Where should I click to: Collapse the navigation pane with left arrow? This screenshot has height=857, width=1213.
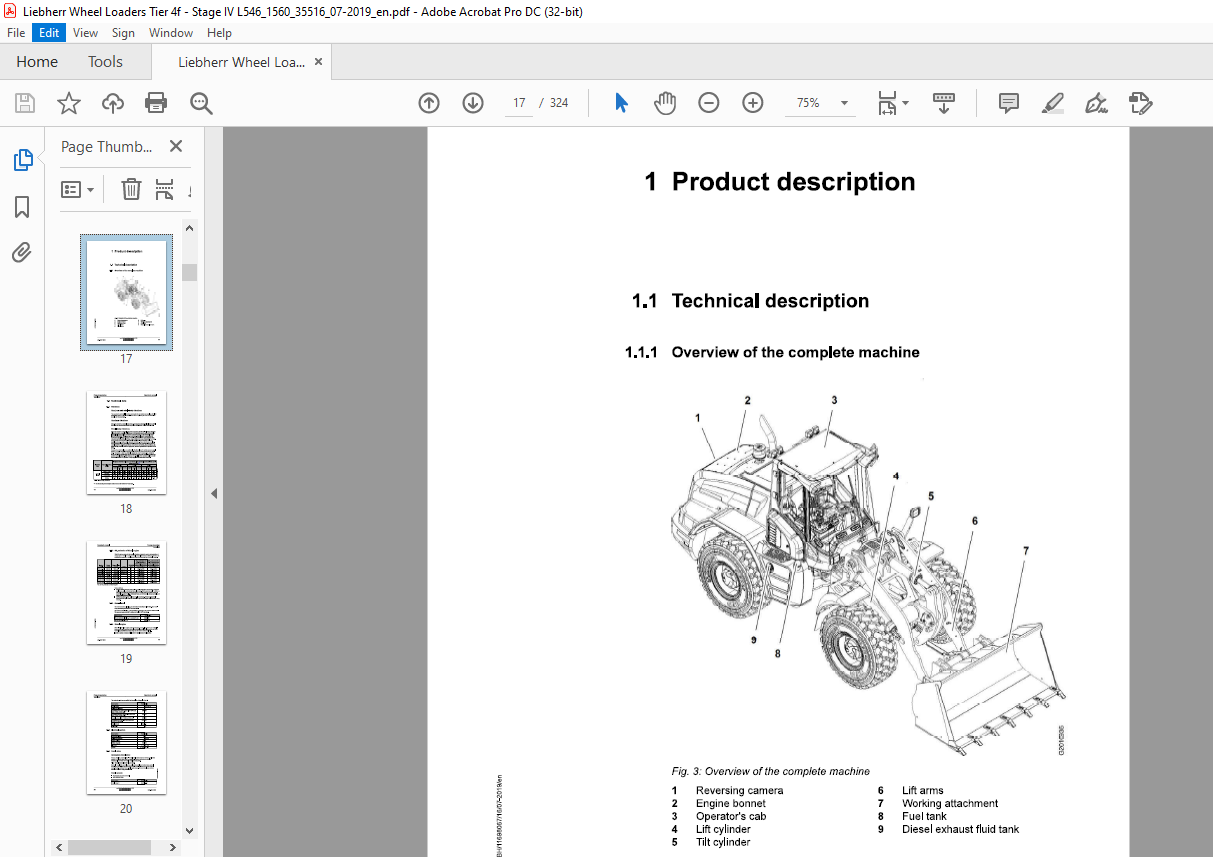click(213, 493)
